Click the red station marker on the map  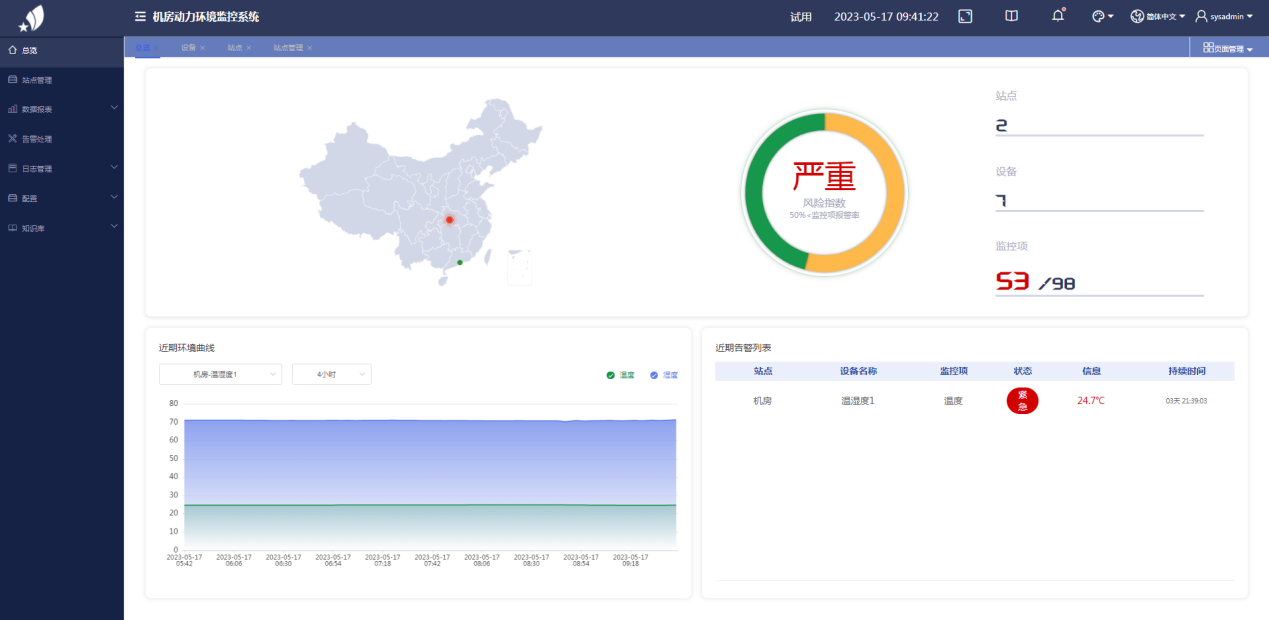449,220
